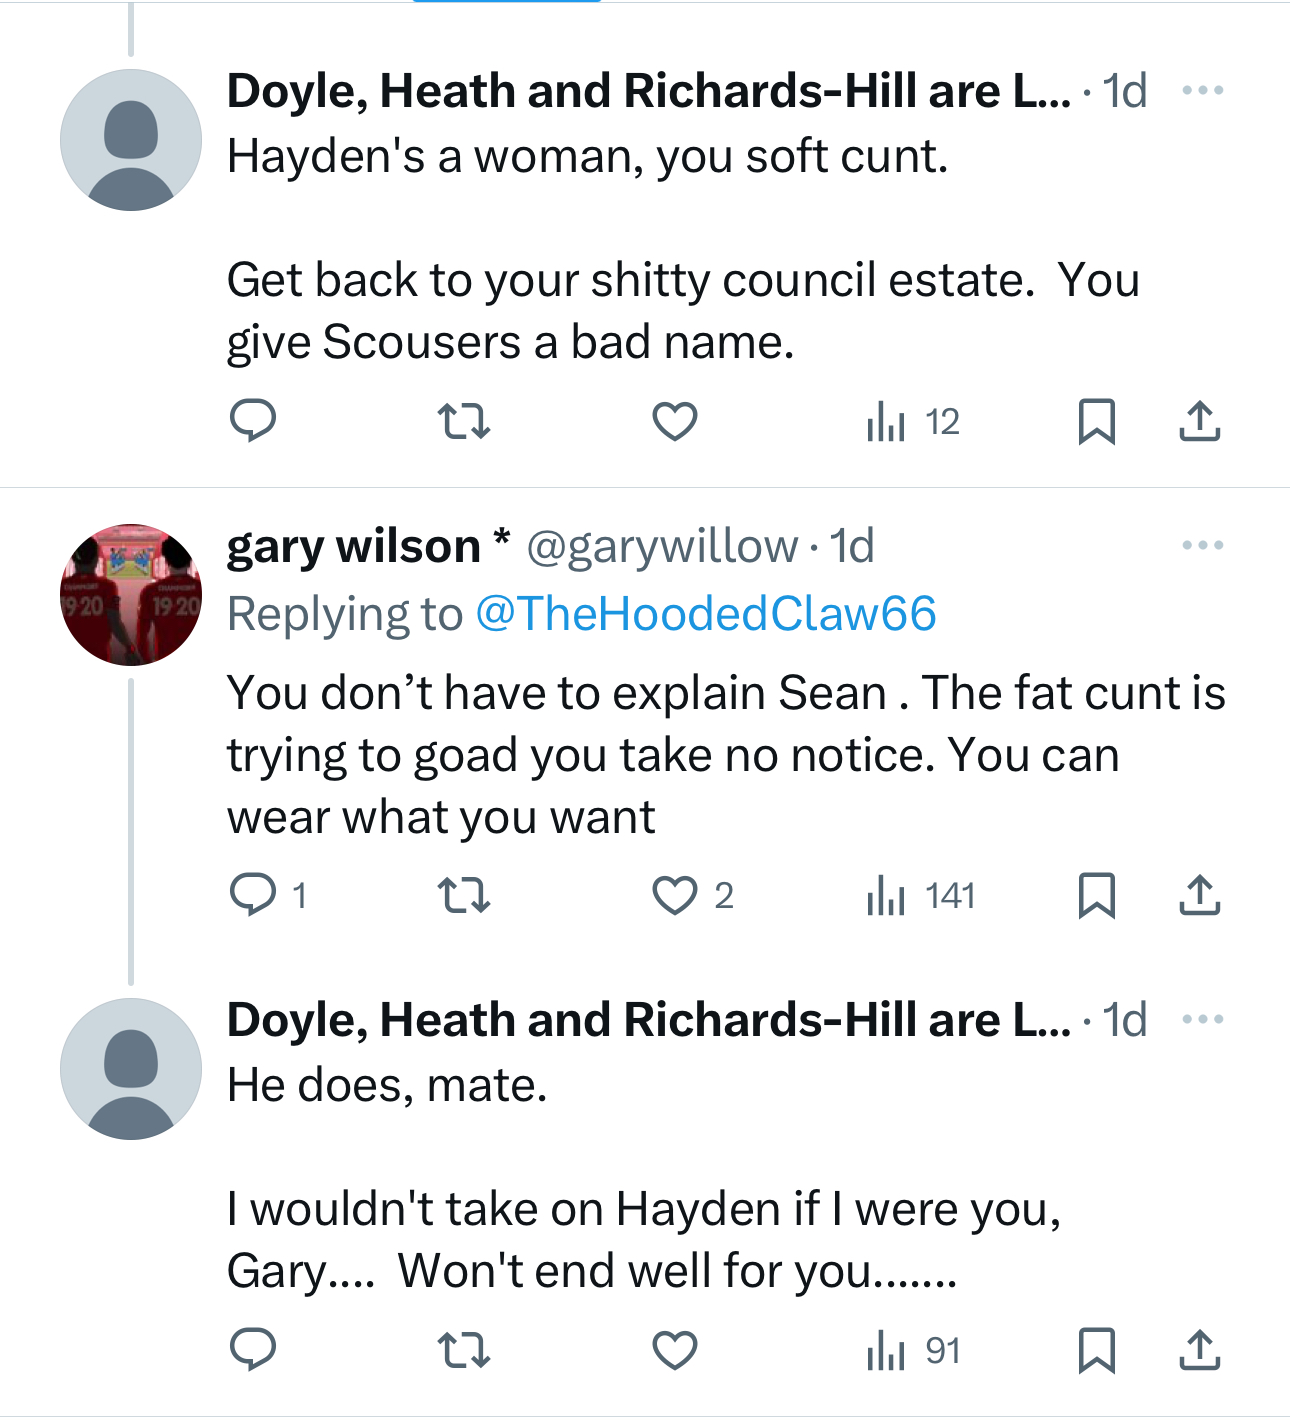Bookmark gary wilson's tweet
Viewport: 1290px width, 1426px height.
point(1096,895)
